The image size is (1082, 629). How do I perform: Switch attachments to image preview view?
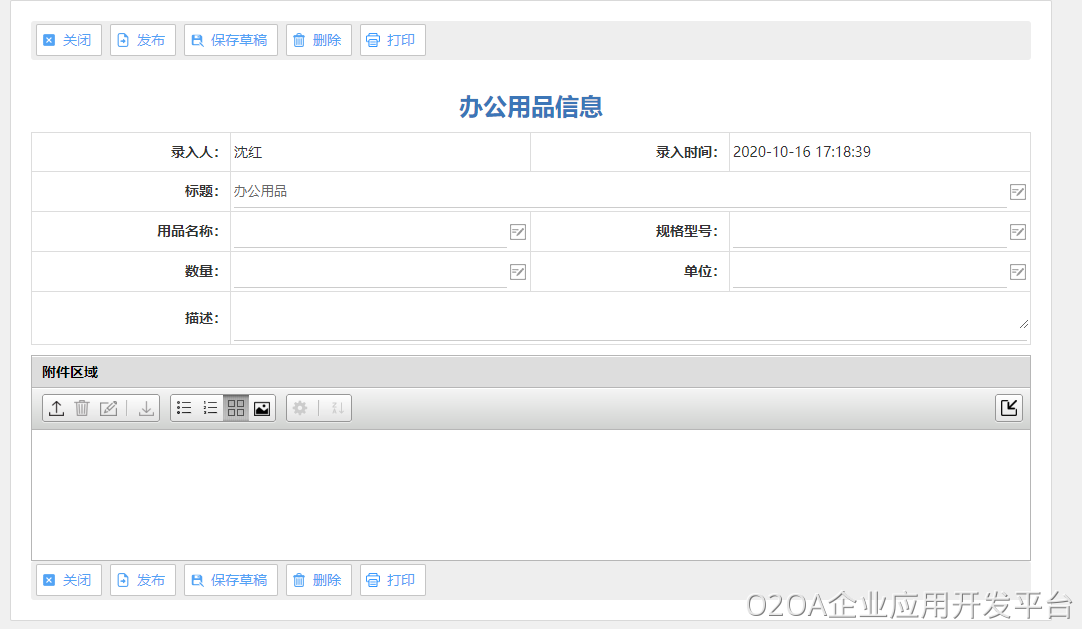tap(262, 408)
